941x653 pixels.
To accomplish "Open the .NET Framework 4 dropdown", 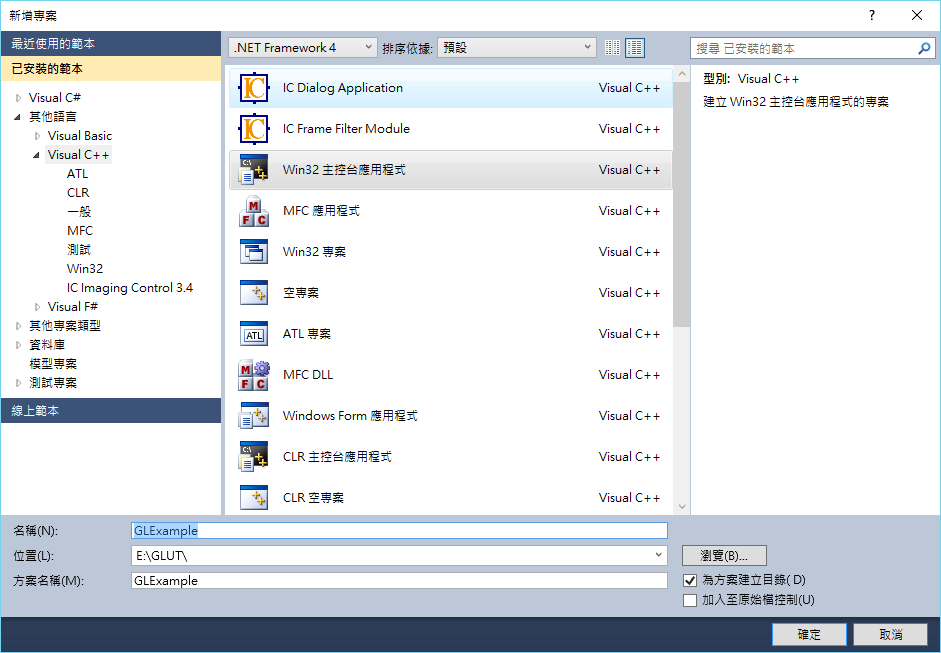I will pyautogui.click(x=302, y=48).
